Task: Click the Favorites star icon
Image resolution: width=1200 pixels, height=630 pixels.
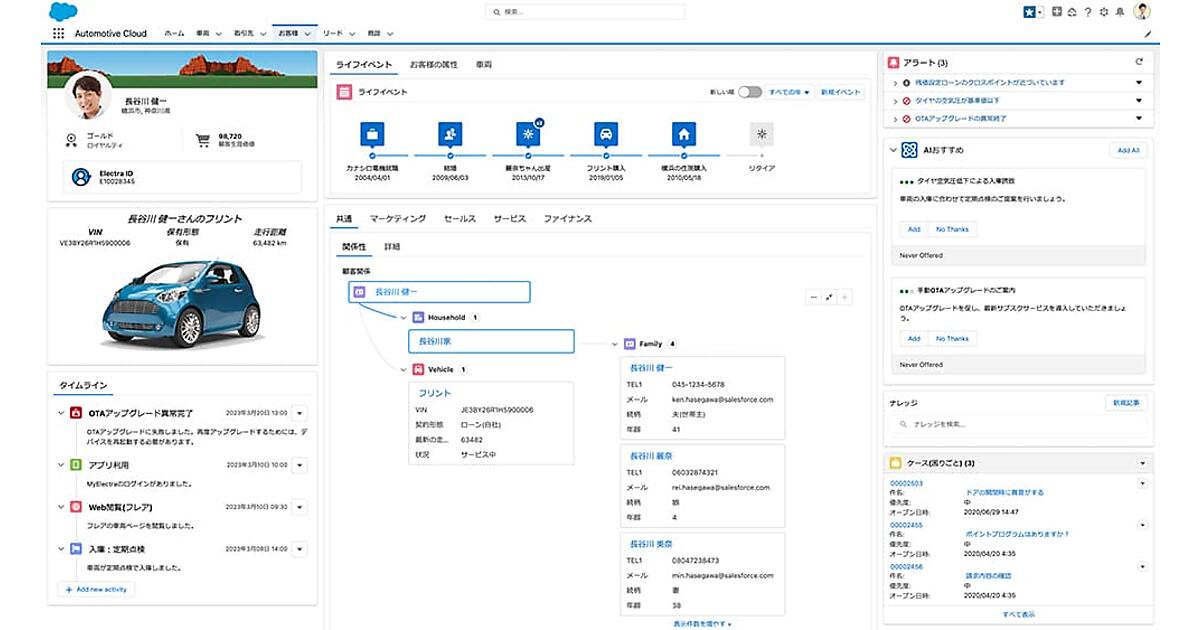Action: (1028, 12)
